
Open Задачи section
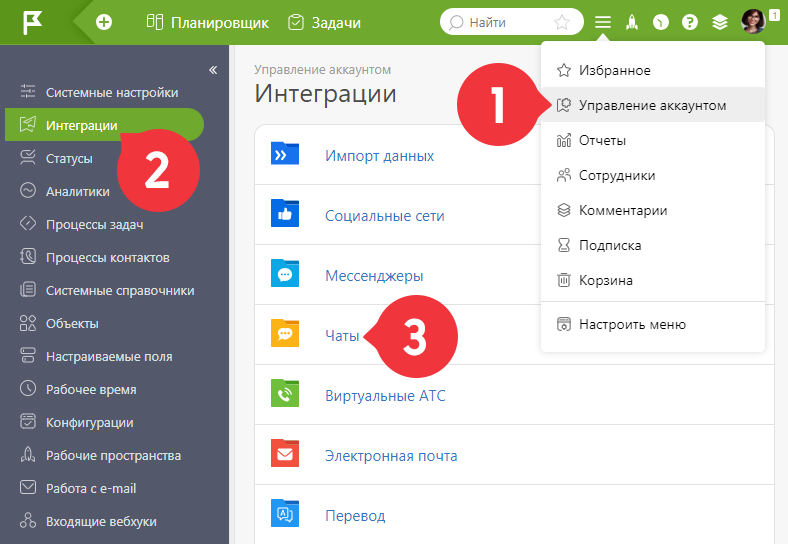324,23
